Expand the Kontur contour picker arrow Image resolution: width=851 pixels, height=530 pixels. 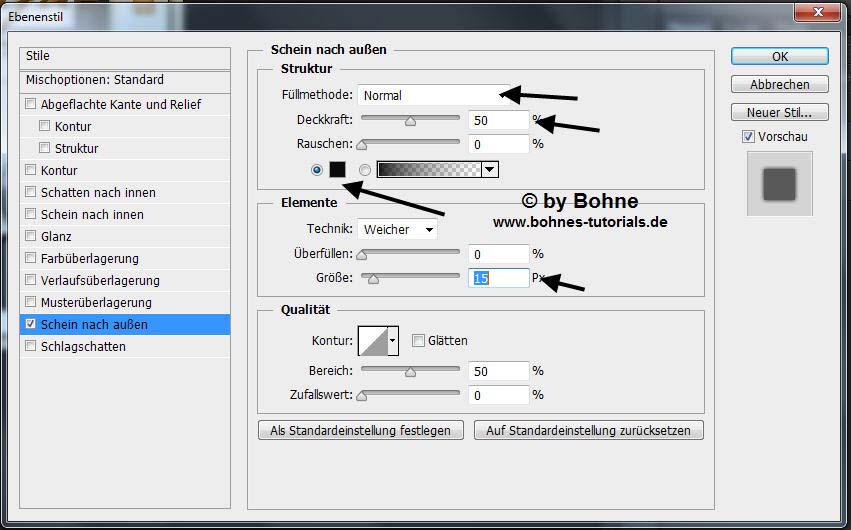click(393, 341)
